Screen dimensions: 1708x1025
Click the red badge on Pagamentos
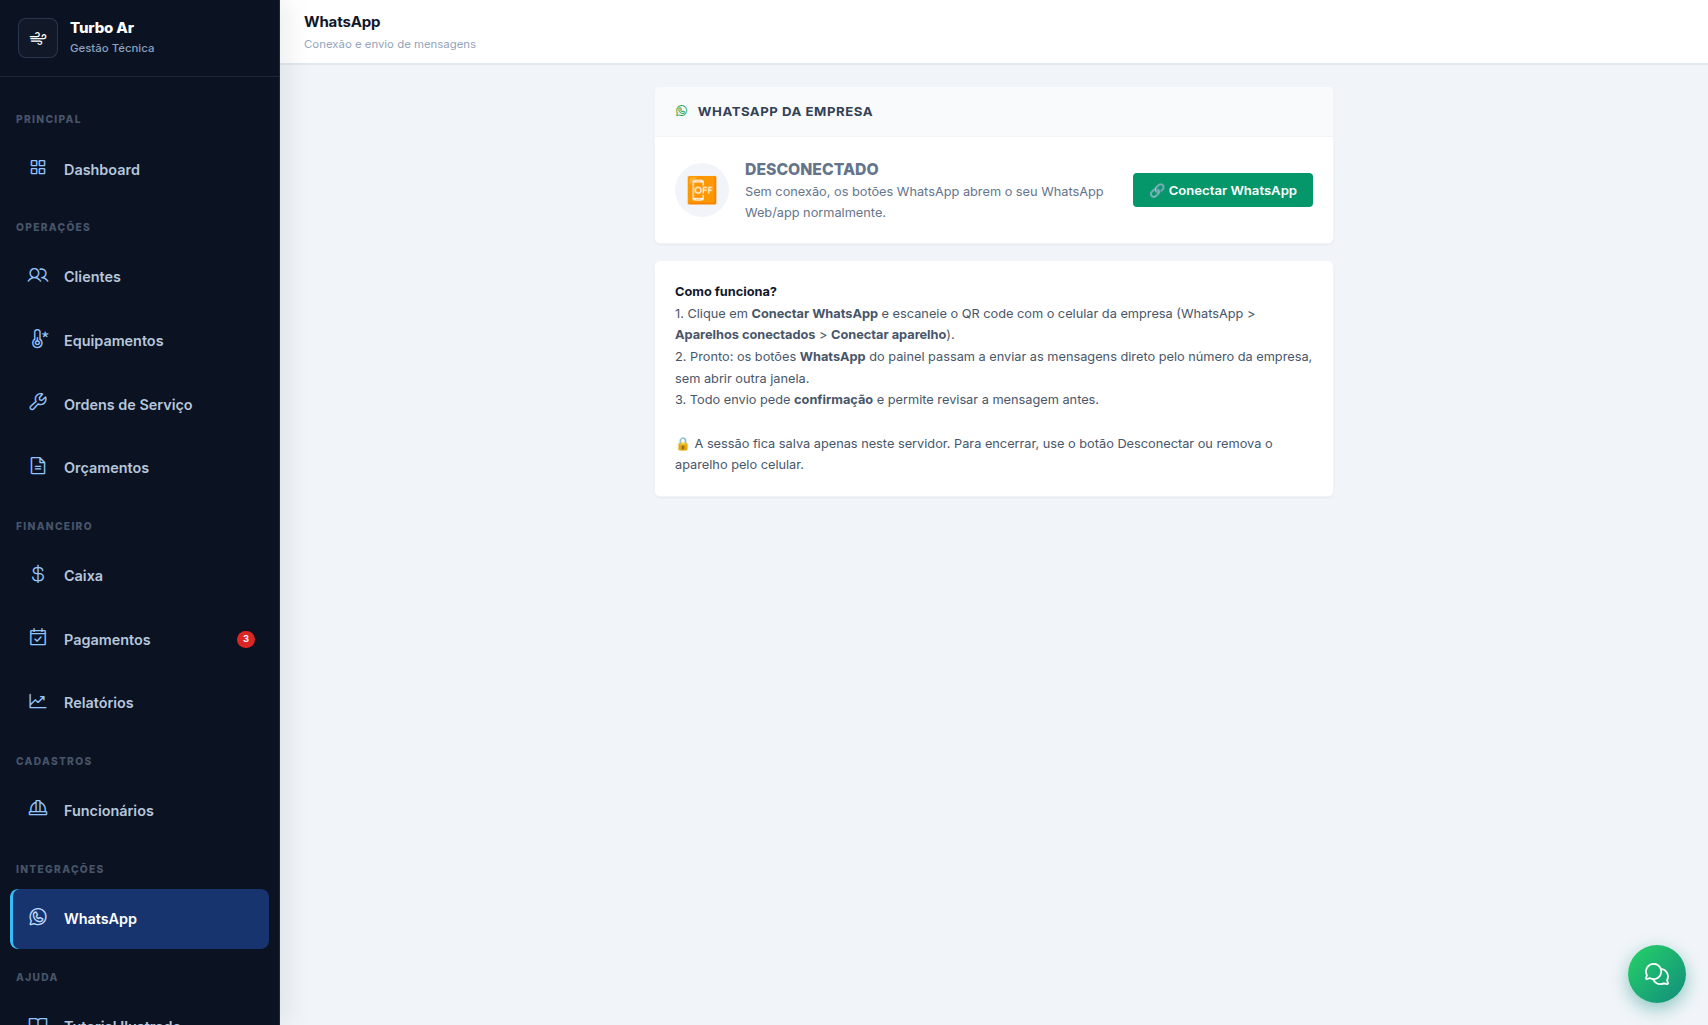tap(246, 639)
